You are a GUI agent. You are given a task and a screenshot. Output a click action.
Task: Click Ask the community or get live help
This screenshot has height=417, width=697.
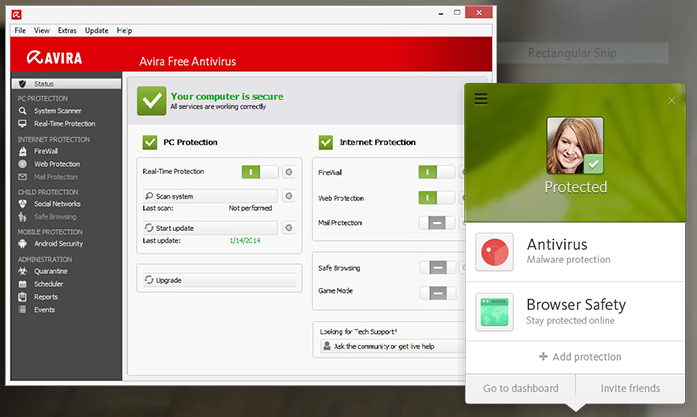[x=391, y=346]
